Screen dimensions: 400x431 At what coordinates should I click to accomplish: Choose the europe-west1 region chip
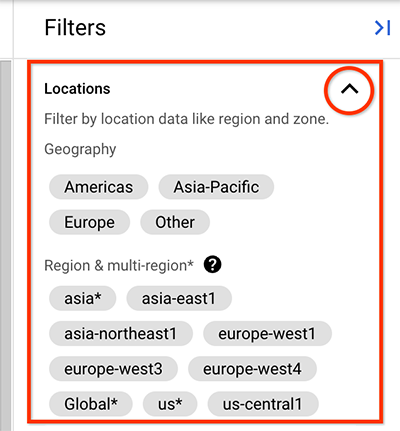click(267, 334)
